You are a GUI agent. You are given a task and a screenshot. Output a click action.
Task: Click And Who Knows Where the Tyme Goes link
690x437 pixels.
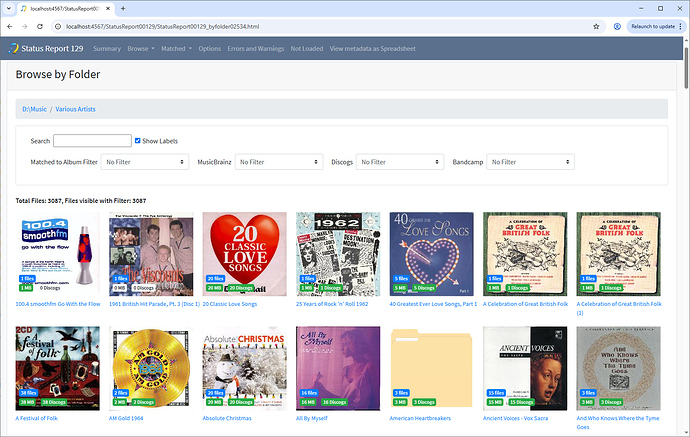click(x=618, y=422)
